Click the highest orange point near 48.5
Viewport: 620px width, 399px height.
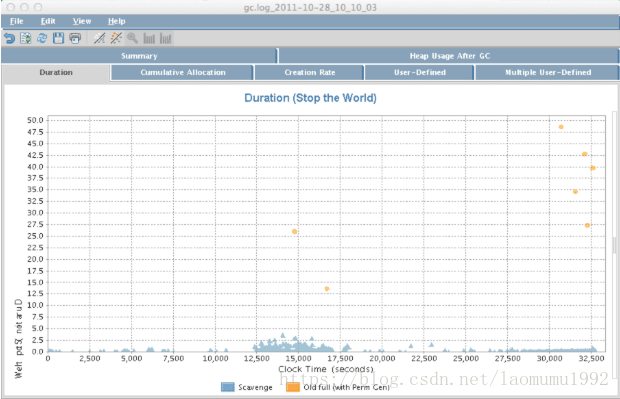(x=561, y=127)
